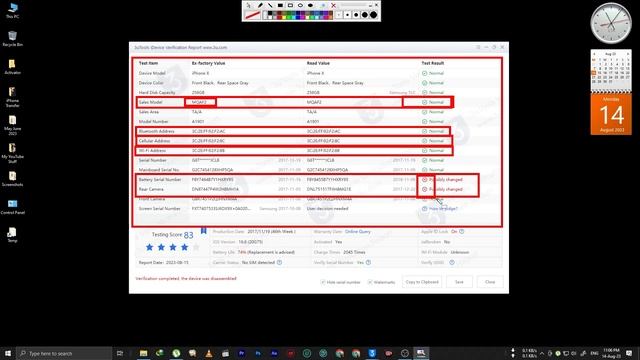Image resolution: width=640 pixels, height=360 pixels.
Task: Select the straight line tool
Action: pos(270,5)
